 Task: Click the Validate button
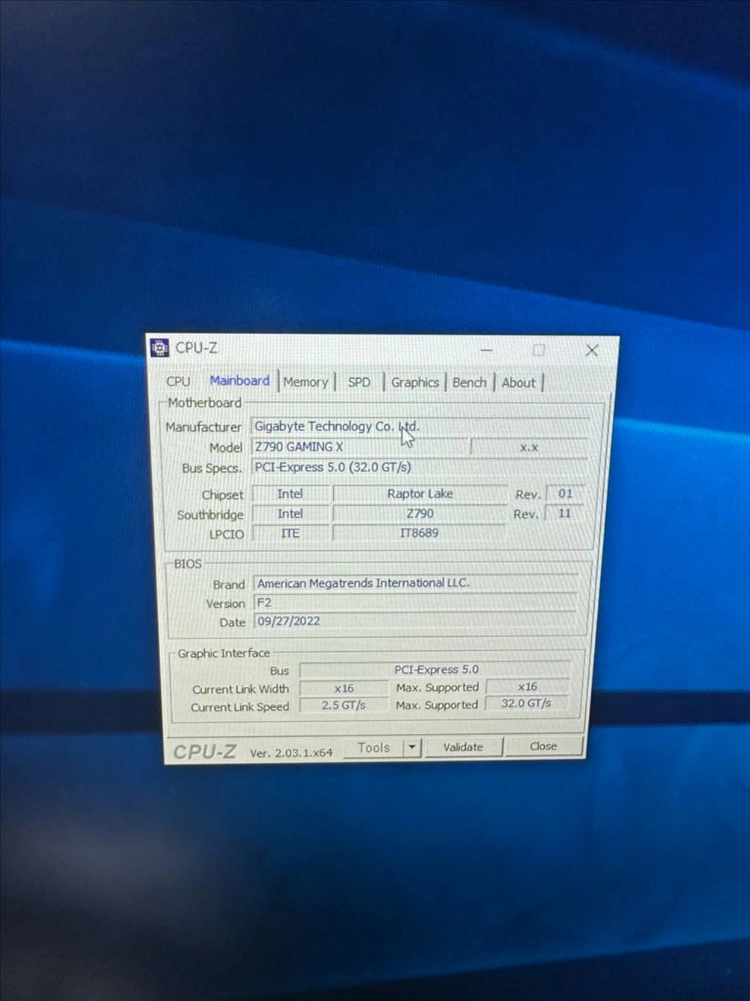click(x=463, y=747)
